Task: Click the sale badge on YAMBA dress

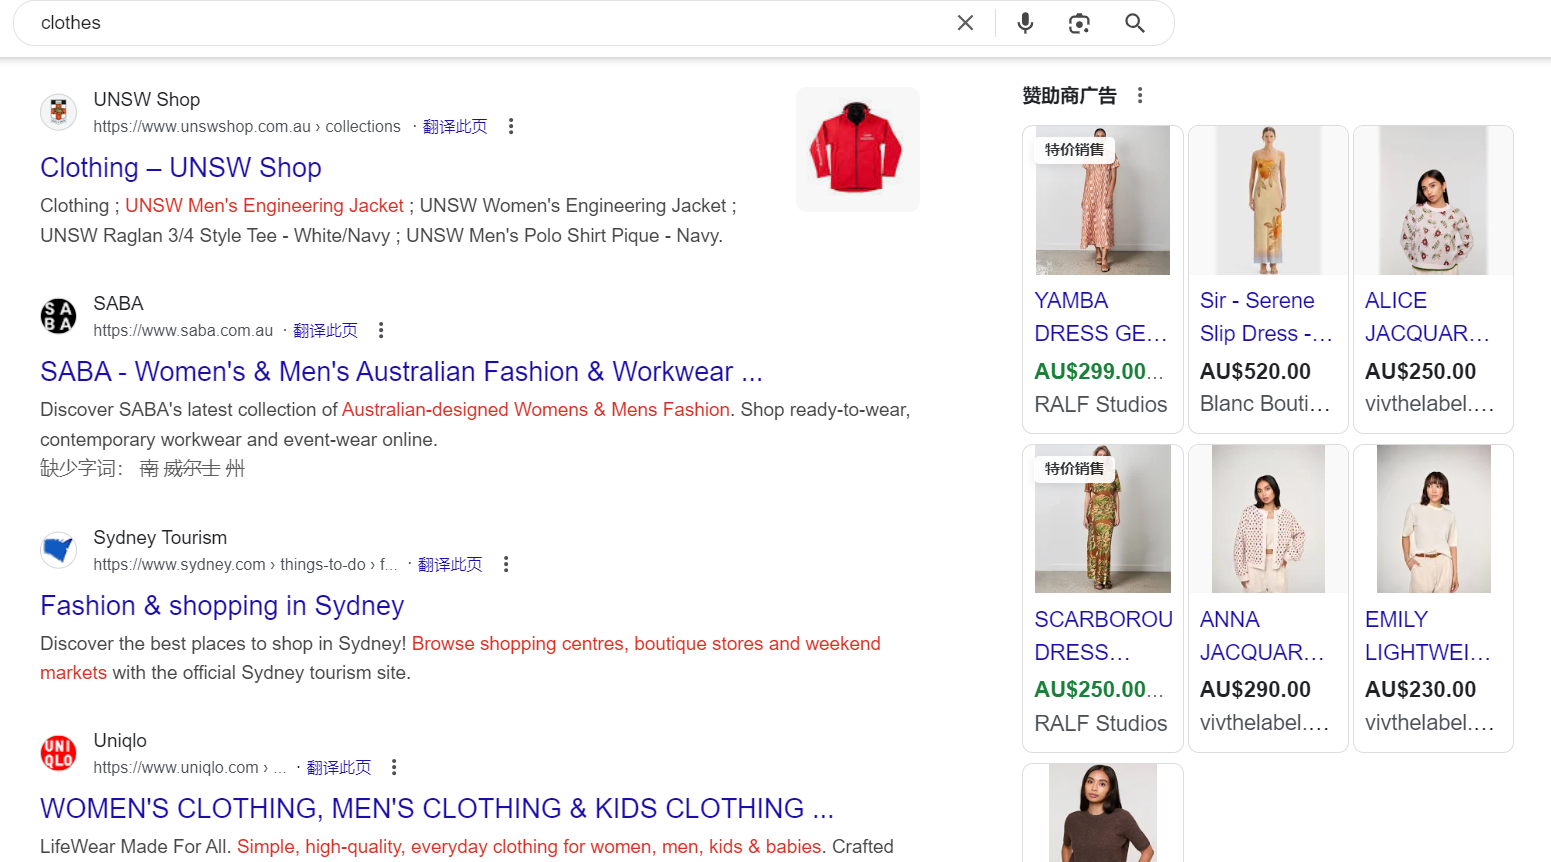Action: point(1075,150)
